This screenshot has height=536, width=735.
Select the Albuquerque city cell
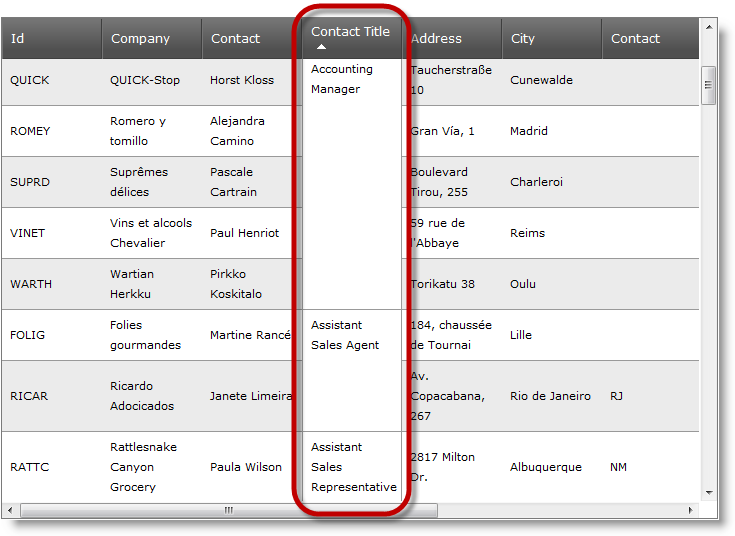552,467
